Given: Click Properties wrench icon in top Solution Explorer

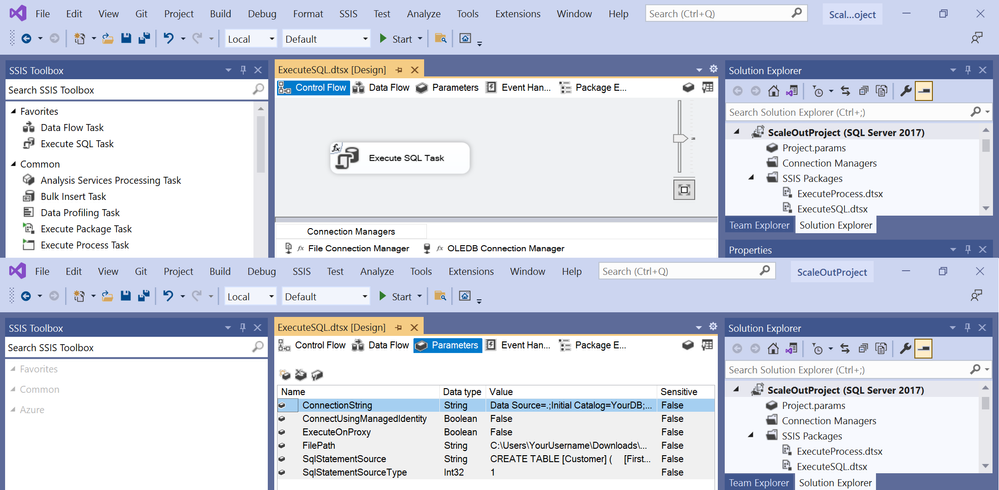Looking at the screenshot, I should click(x=905, y=92).
